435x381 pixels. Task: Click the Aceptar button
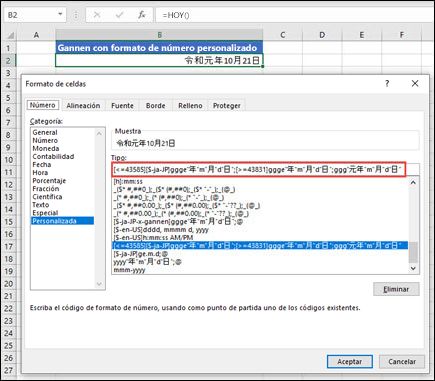coord(349,361)
